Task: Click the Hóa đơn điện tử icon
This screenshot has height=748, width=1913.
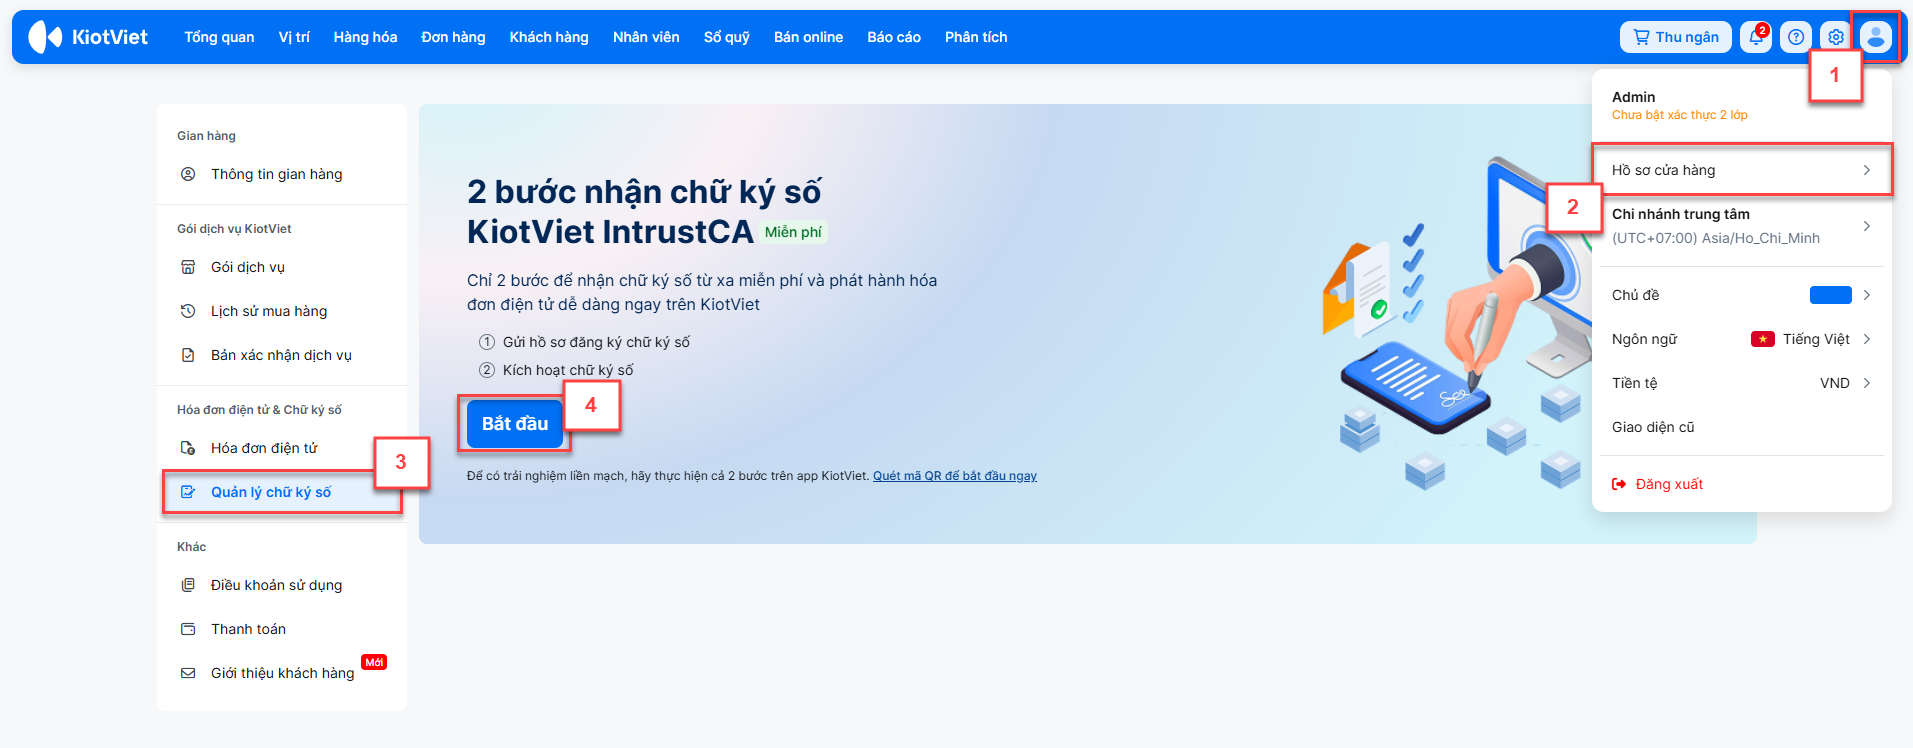Action: 188,448
